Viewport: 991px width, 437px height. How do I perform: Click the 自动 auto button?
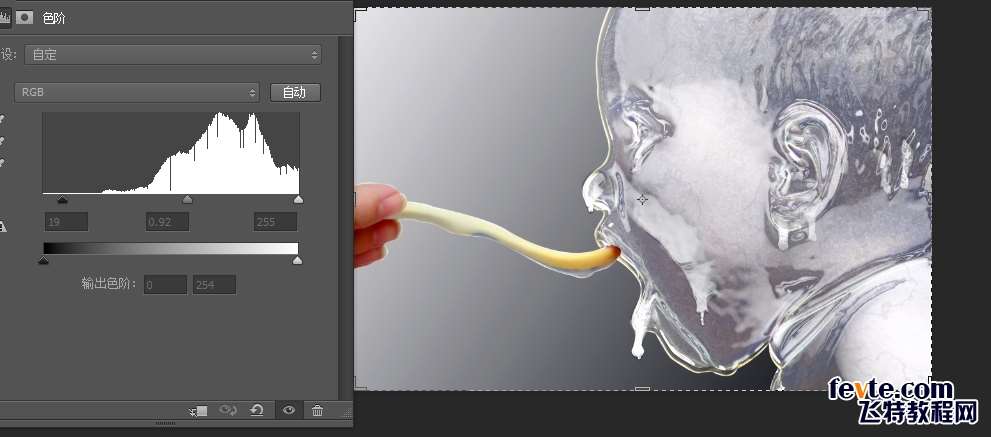[295, 92]
